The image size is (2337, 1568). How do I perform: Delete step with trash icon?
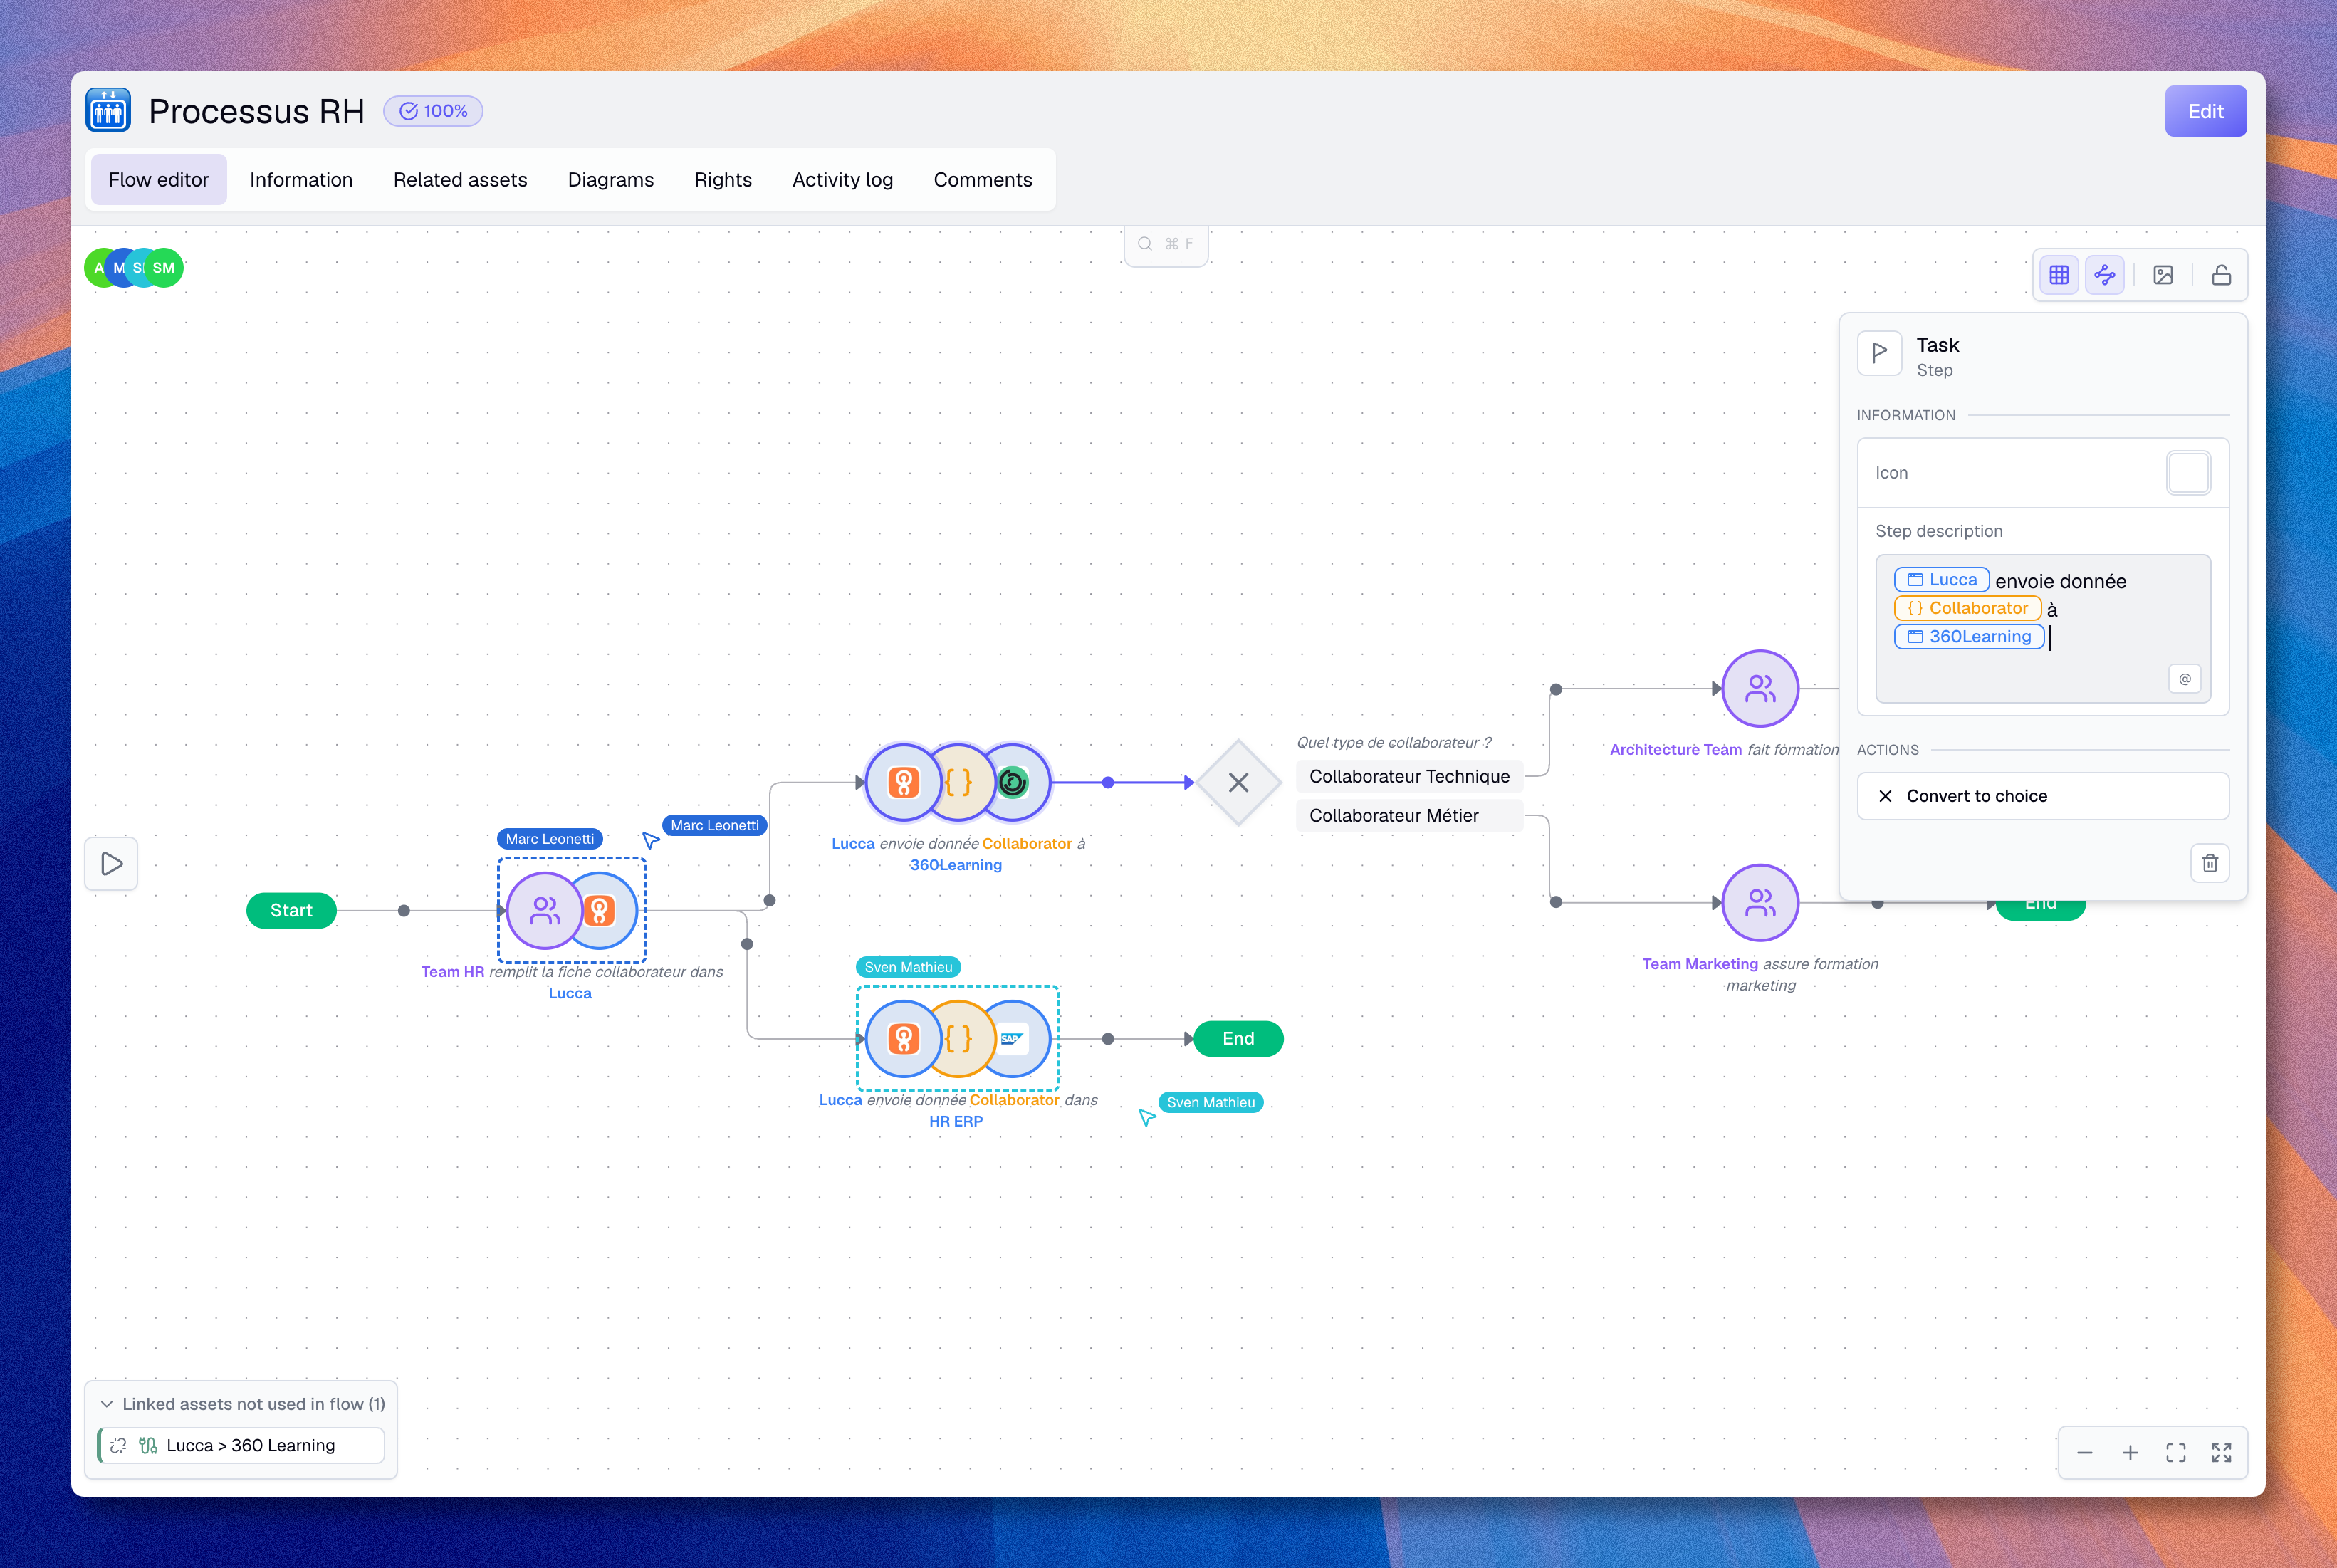coord(2210,863)
